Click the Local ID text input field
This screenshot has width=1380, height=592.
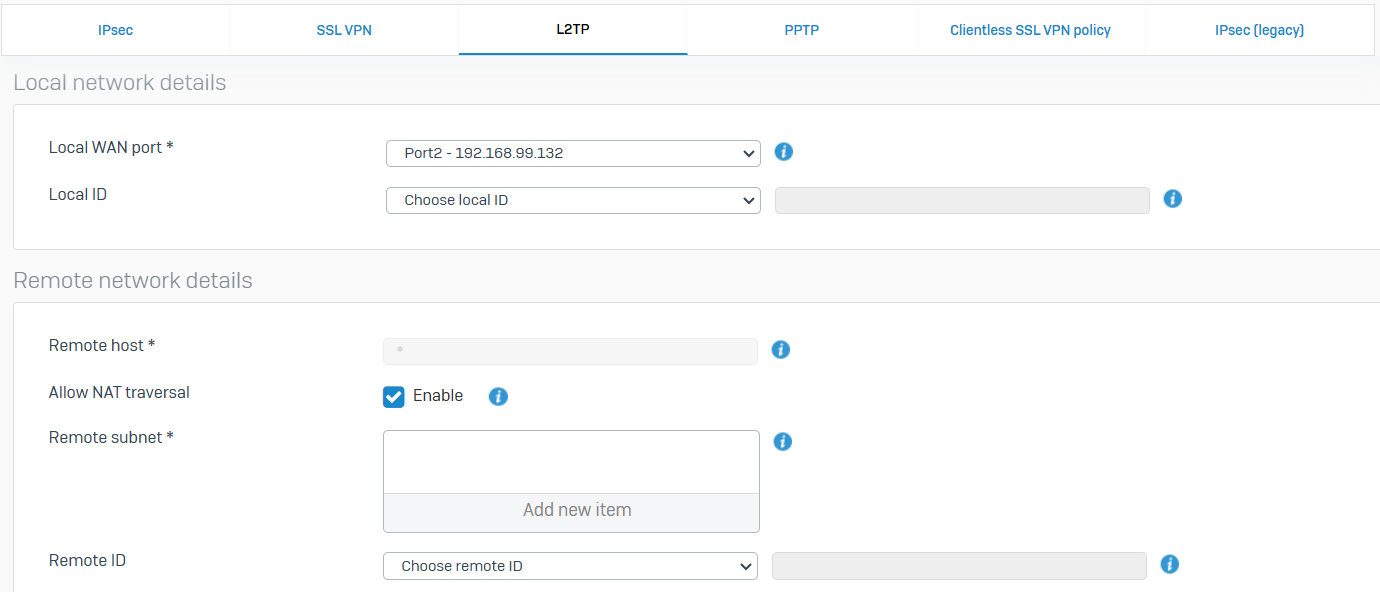point(962,200)
